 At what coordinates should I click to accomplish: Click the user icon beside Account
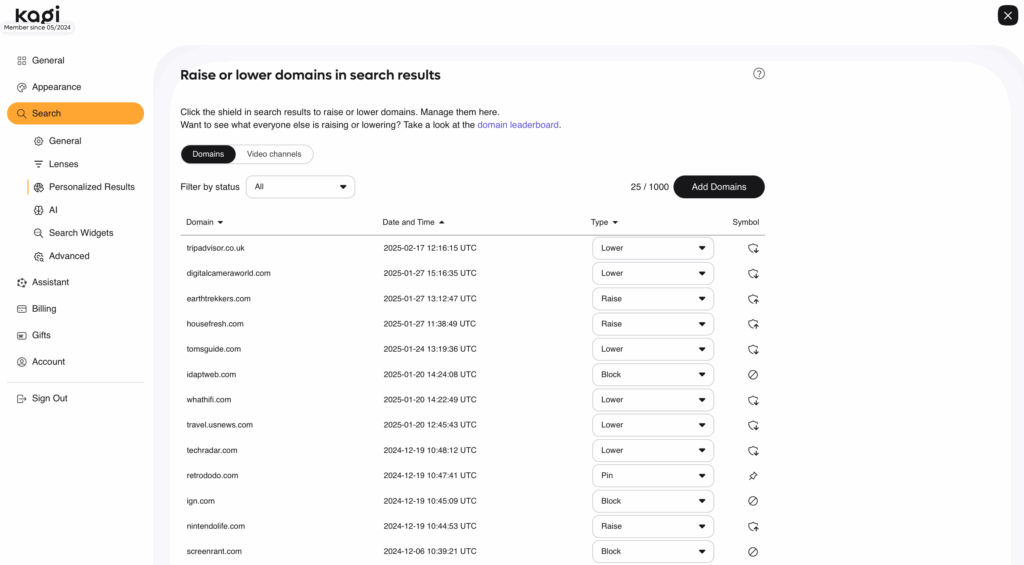(x=22, y=362)
